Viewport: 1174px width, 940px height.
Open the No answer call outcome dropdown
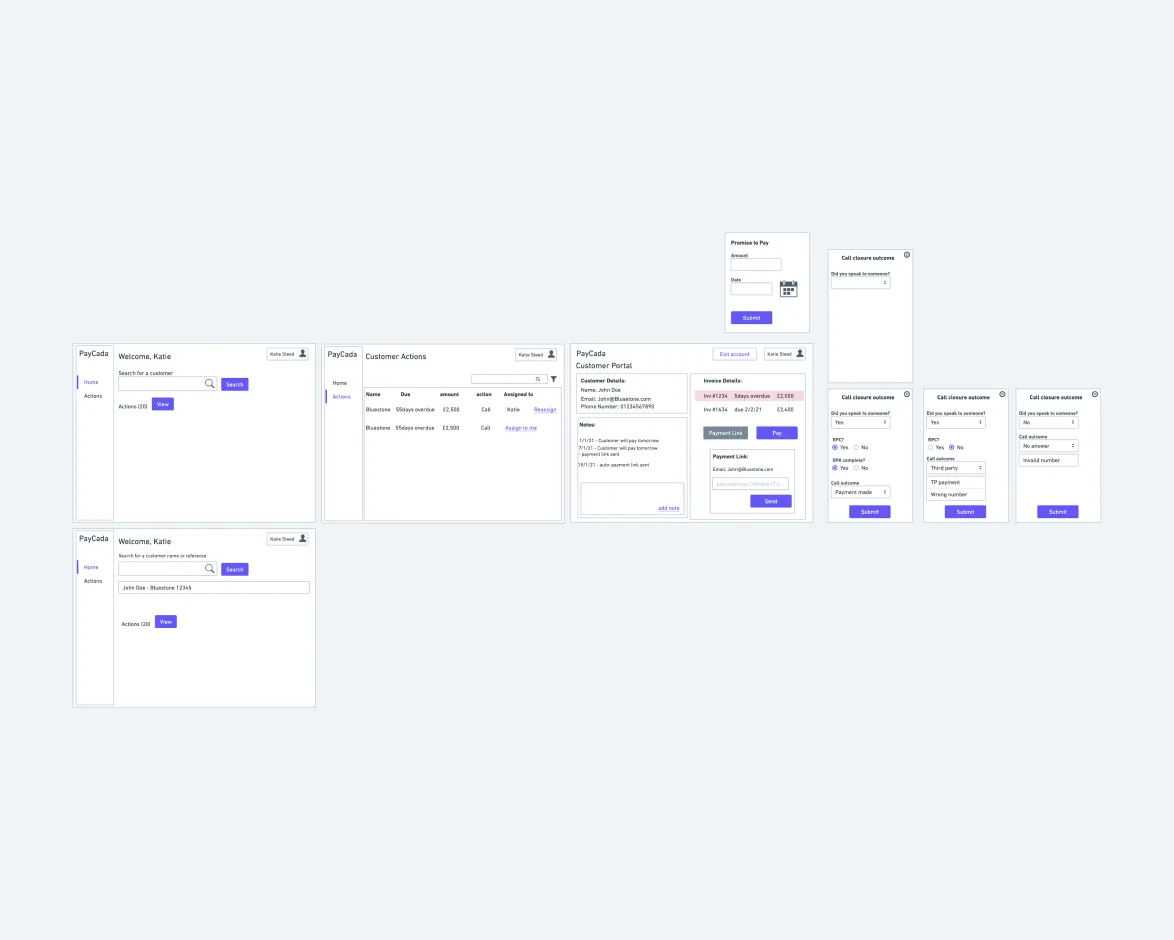click(x=1048, y=446)
